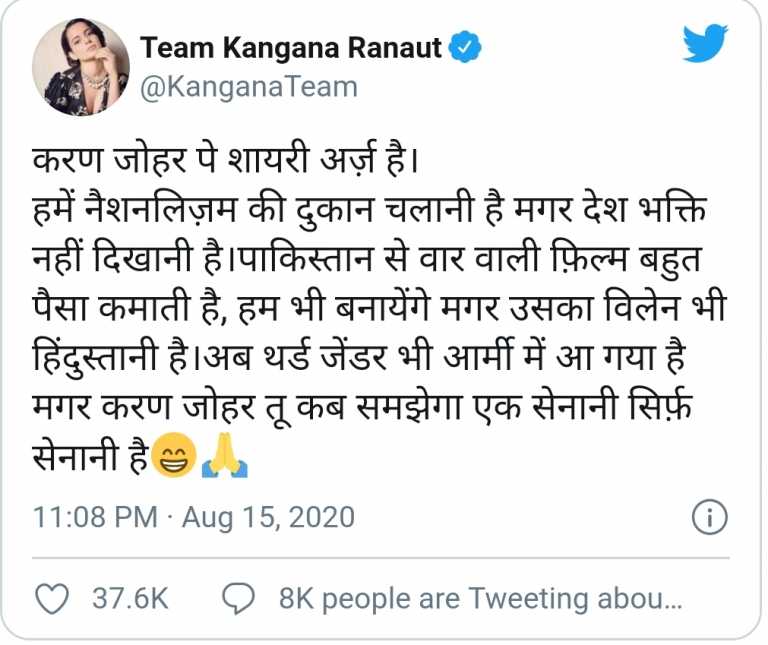
Task: Visit the @KanganaTeam handle
Action: 249,87
